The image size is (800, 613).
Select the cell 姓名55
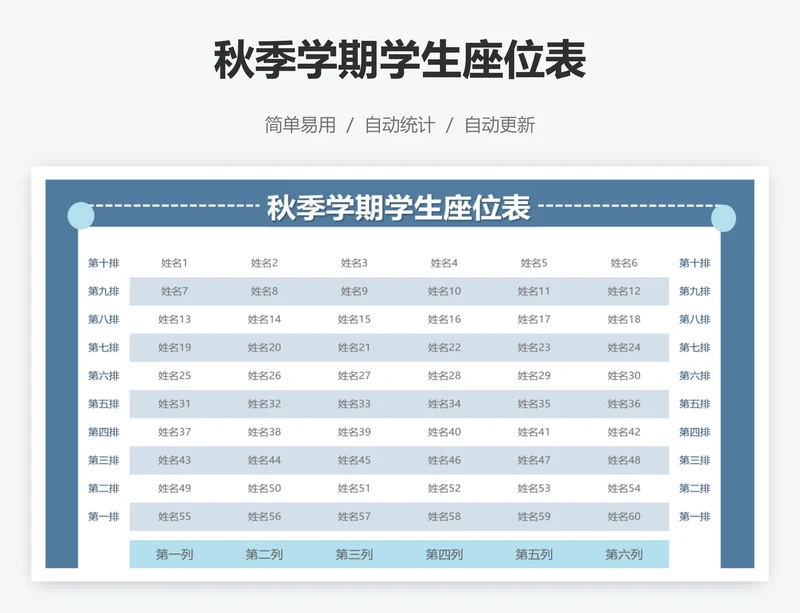click(x=174, y=517)
